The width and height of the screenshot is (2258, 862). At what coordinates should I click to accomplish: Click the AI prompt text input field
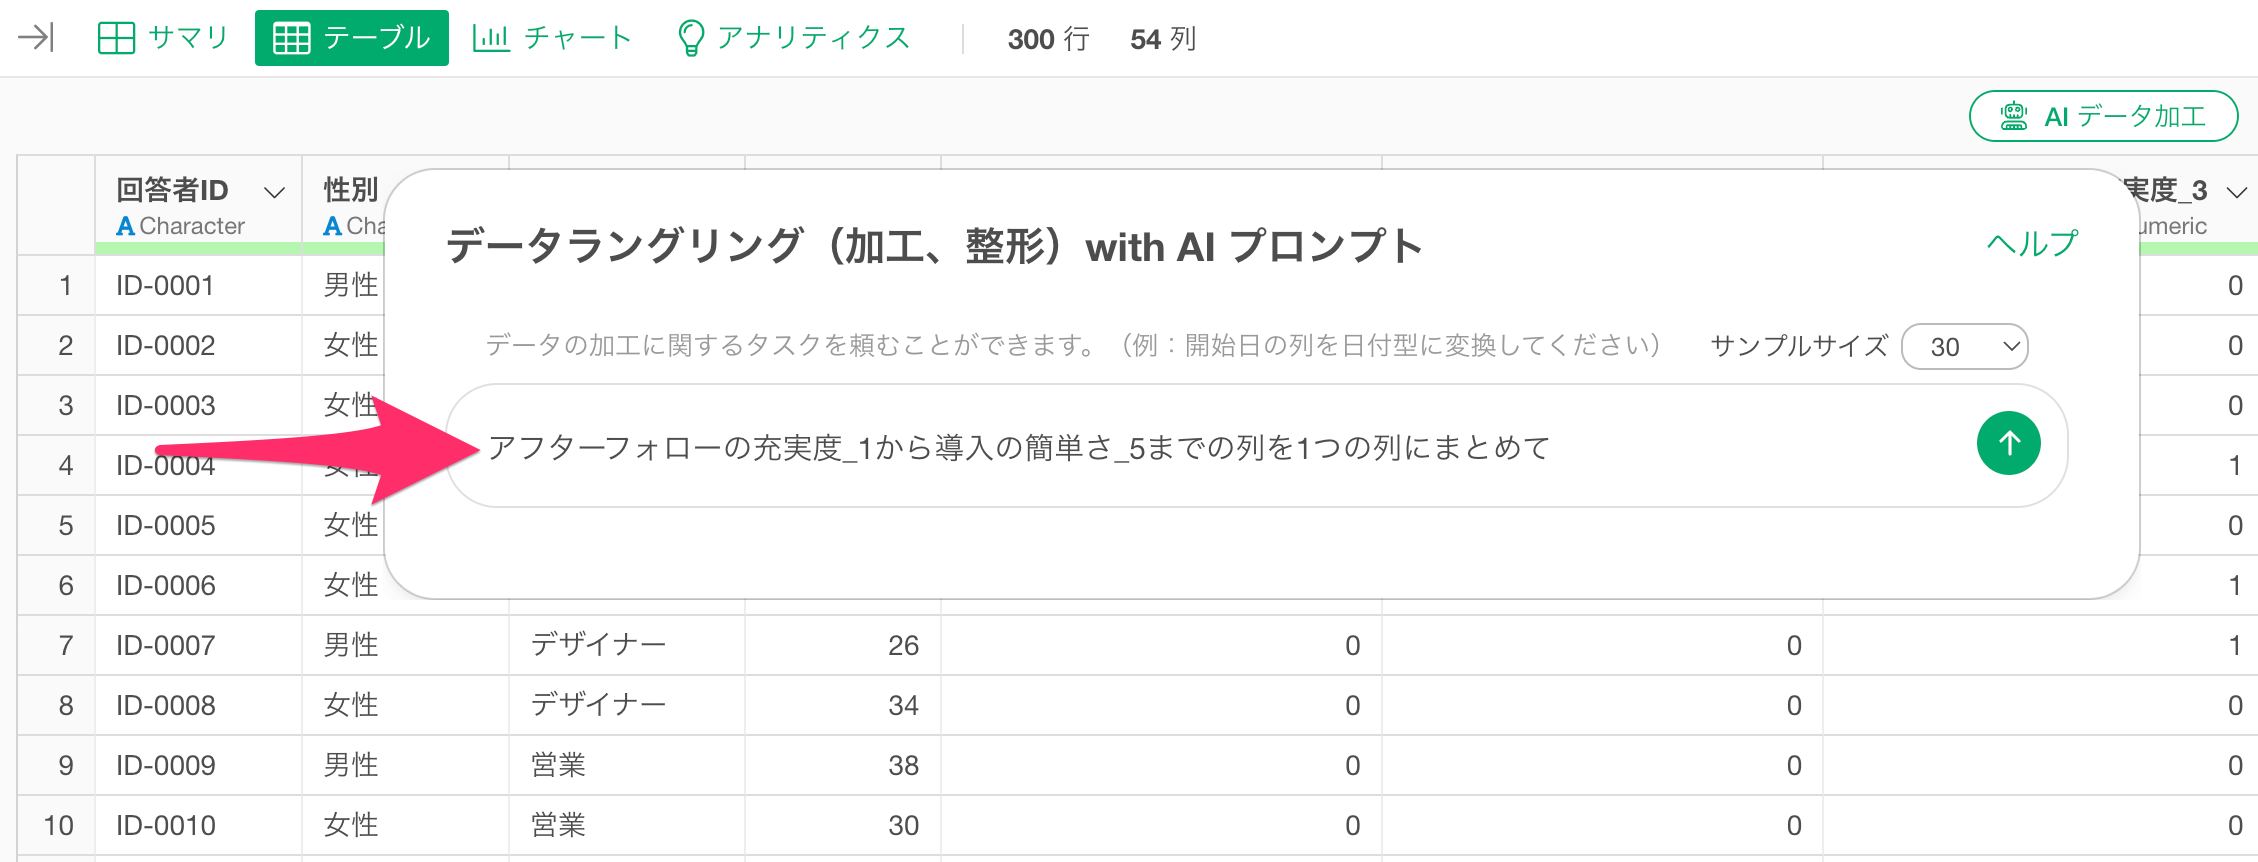coord(1200,447)
